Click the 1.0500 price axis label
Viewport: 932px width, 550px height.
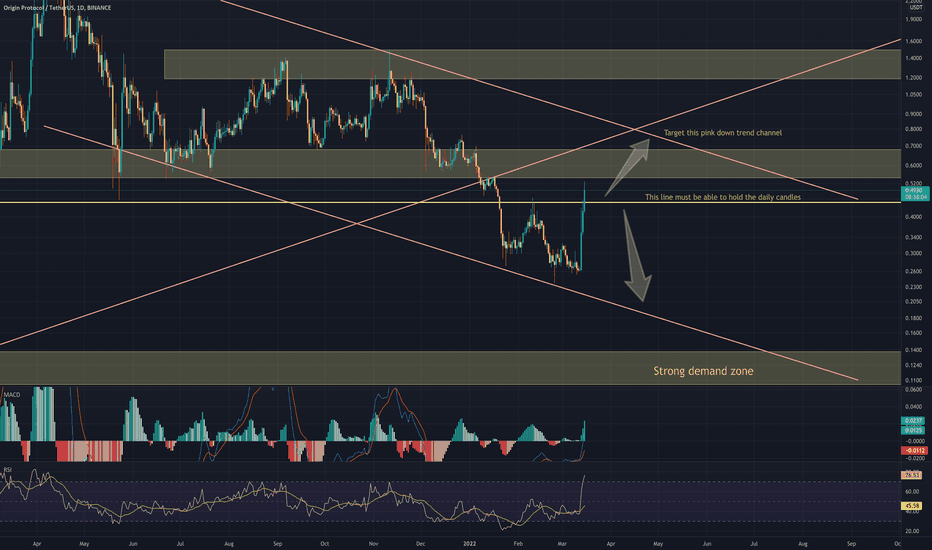click(914, 95)
